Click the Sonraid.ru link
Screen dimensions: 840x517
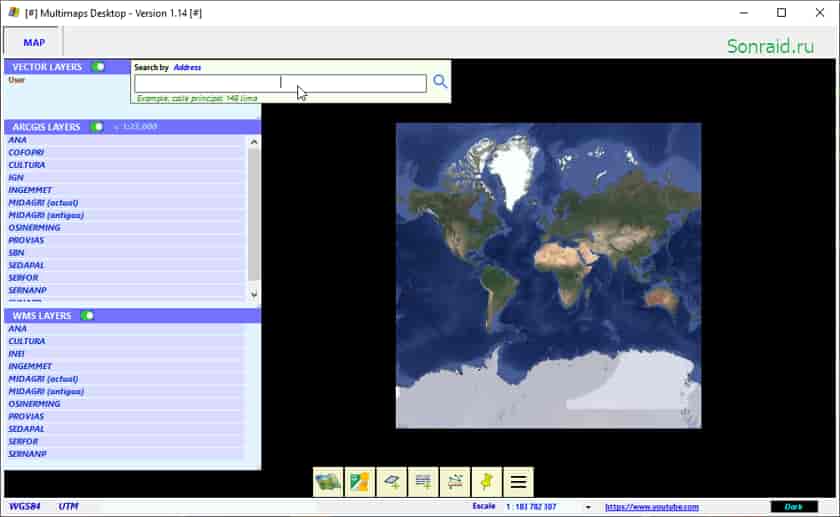[770, 46]
